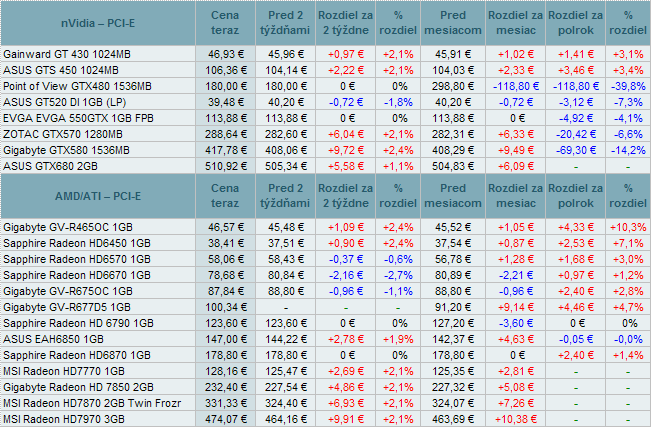Click '39,48 €' current price of ASUS GT520
The image size is (651, 427).
(226, 102)
